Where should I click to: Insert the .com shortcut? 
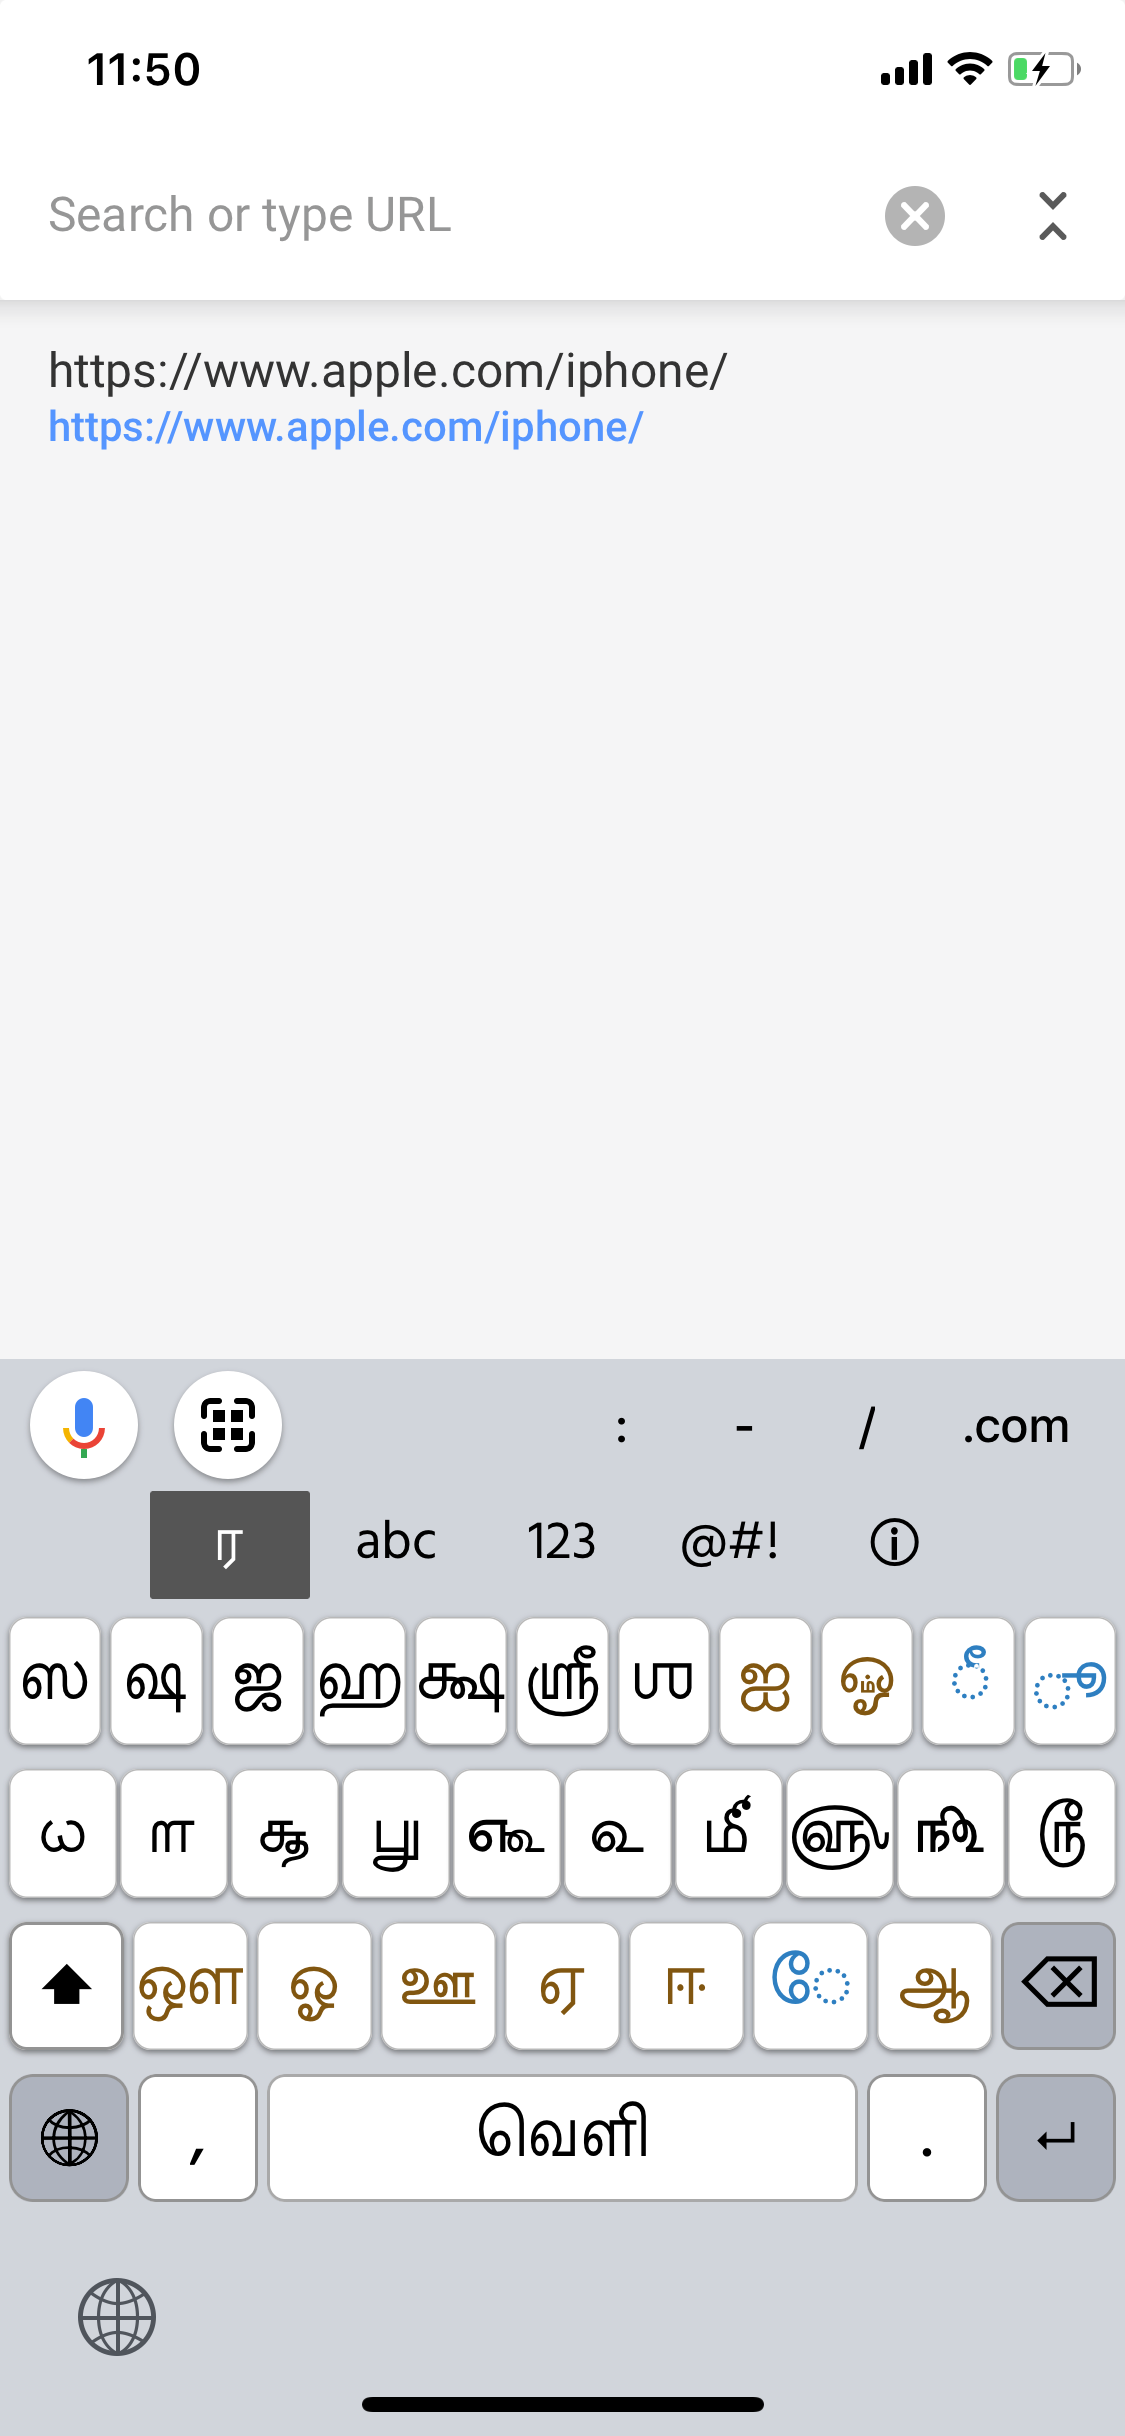(1016, 1427)
